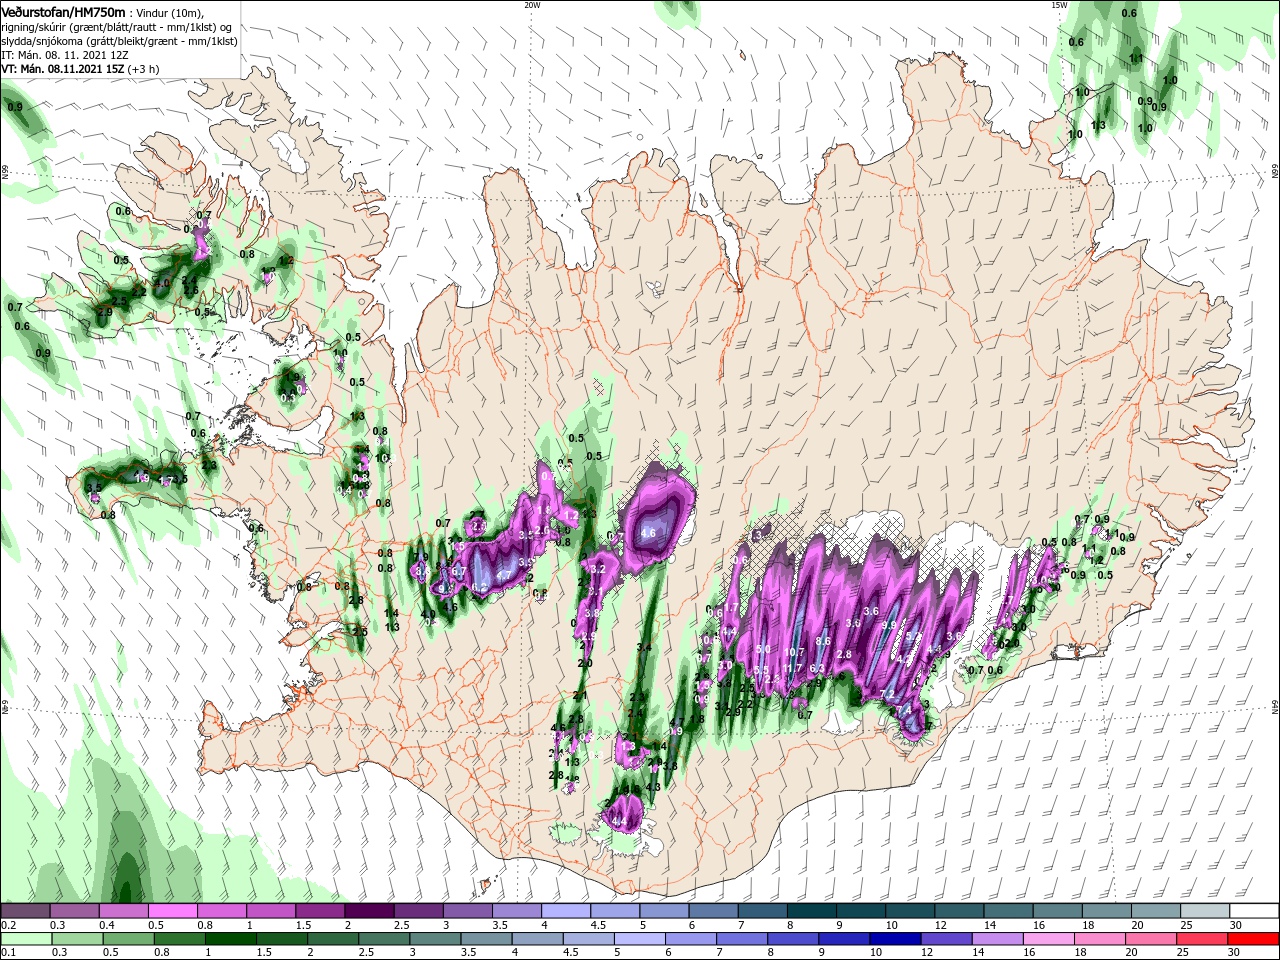Click the '0.2' label in upper legend row
Viewport: 1280px width, 960px height.
tap(8, 925)
